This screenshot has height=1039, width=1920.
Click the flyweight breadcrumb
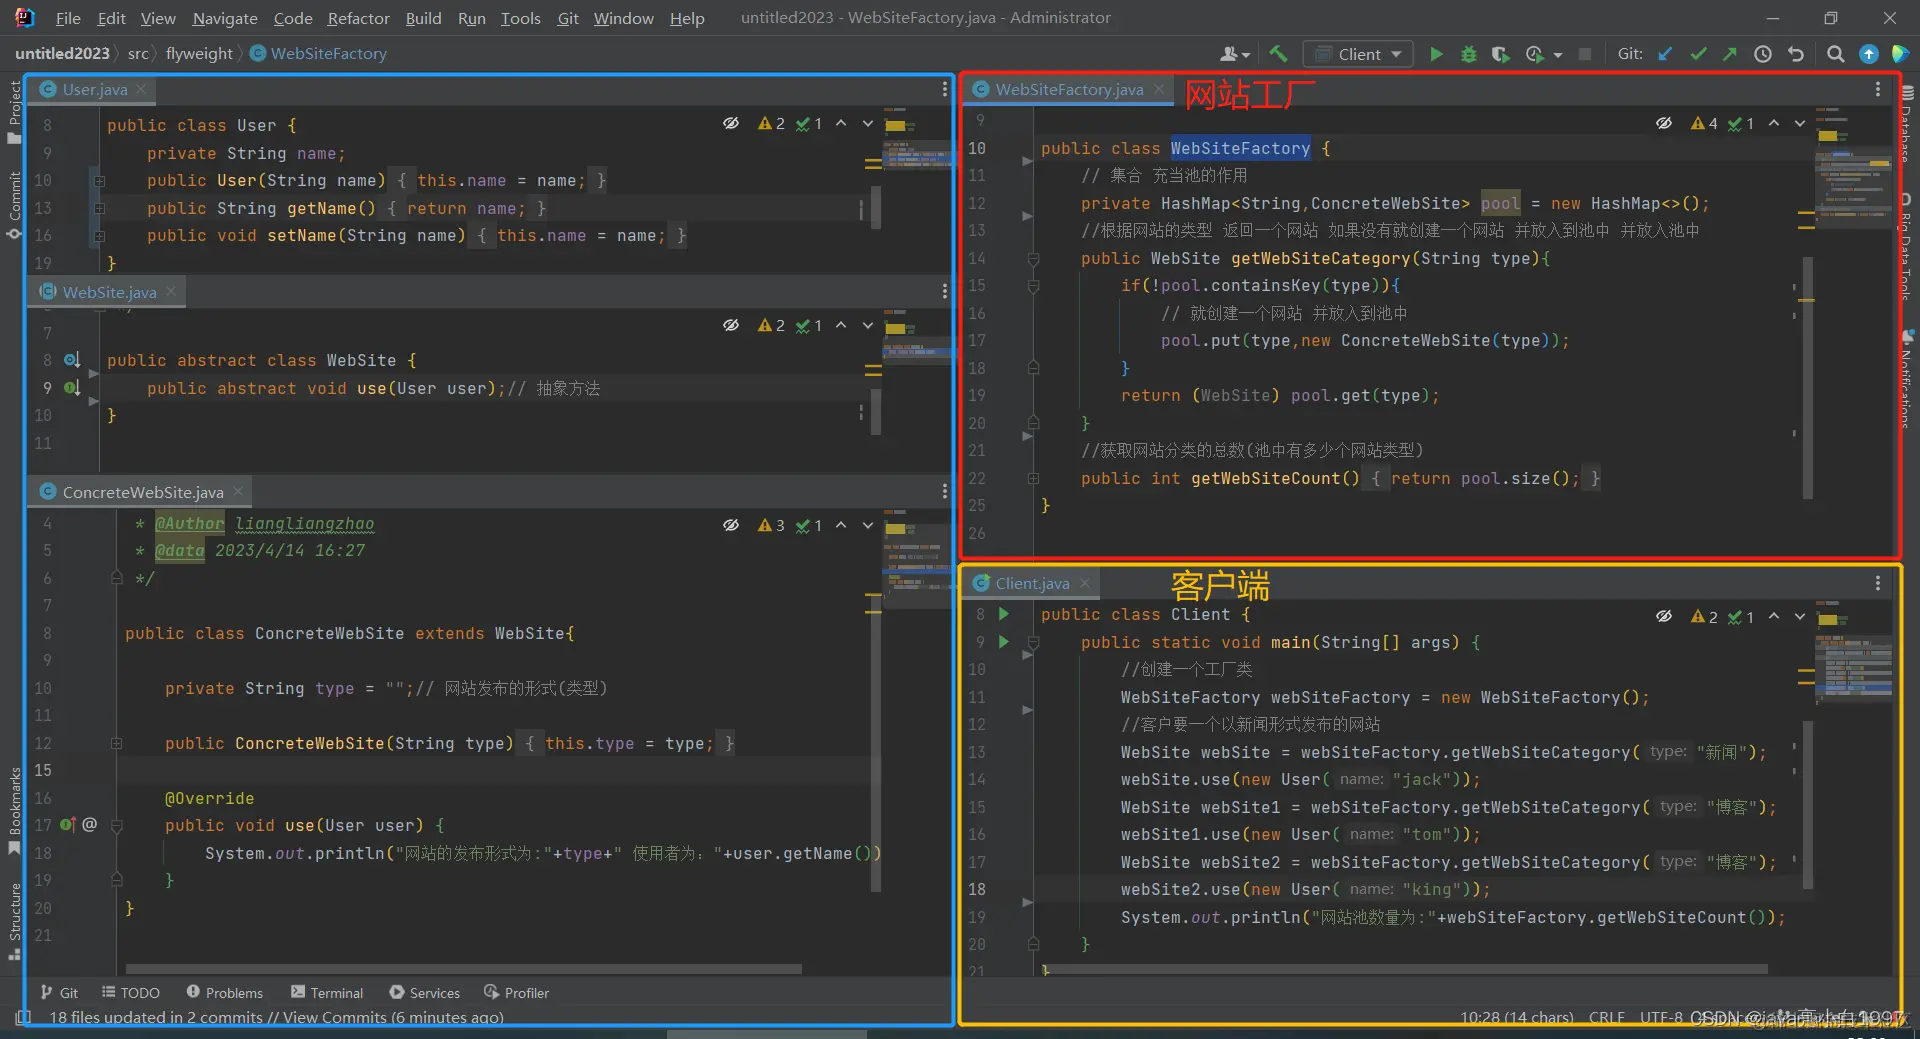pyautogui.click(x=199, y=54)
